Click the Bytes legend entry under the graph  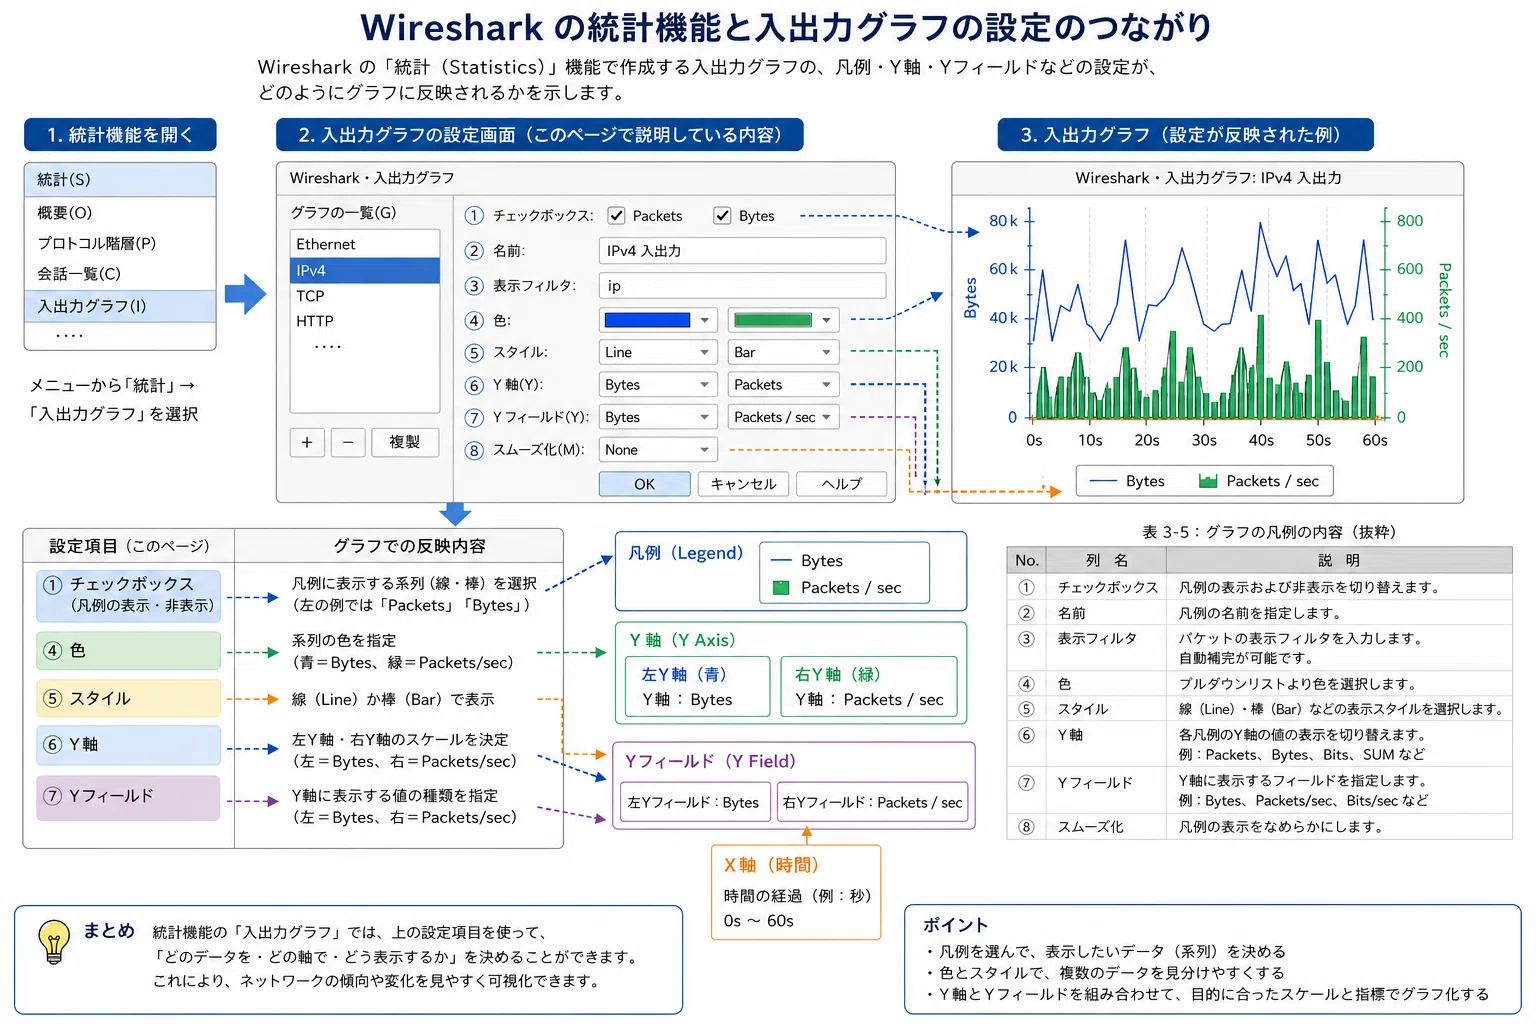point(1127,481)
